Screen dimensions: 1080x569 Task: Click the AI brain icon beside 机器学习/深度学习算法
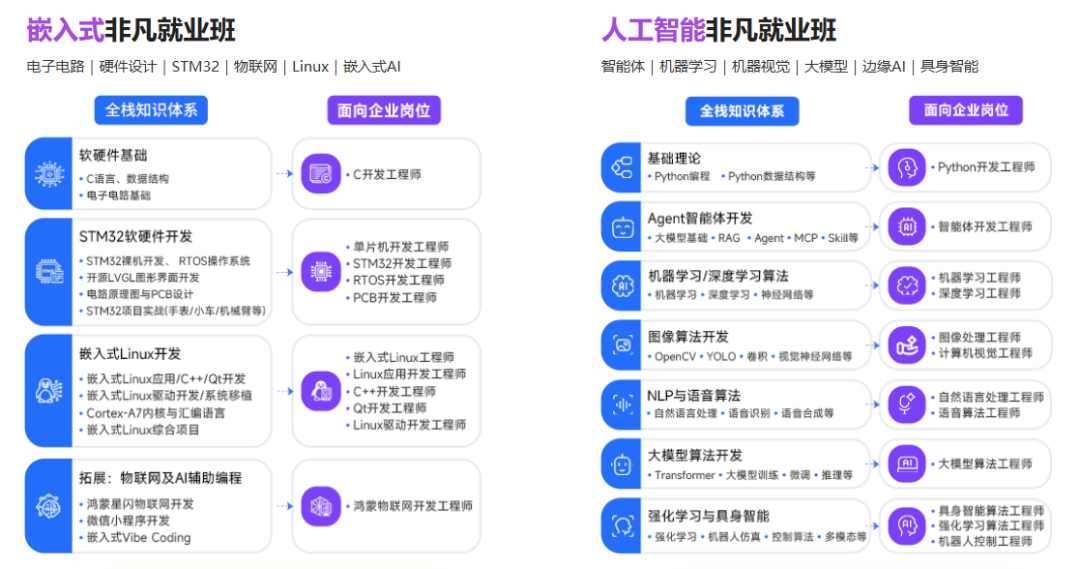click(x=622, y=286)
